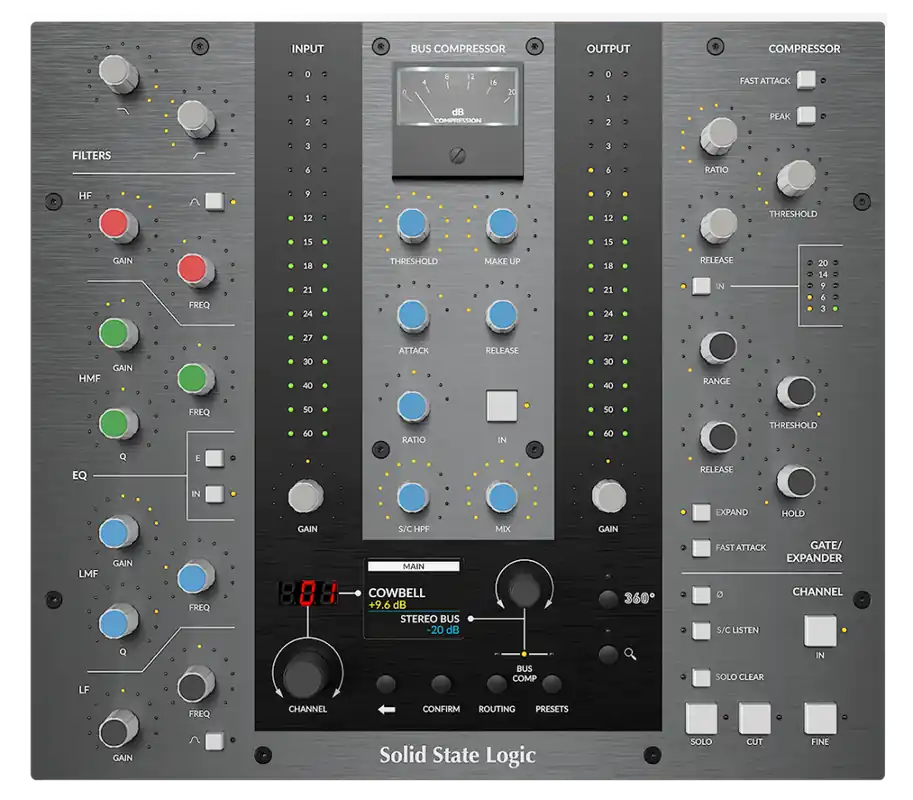
Task: Toggle the Expand button
Action: tap(701, 512)
